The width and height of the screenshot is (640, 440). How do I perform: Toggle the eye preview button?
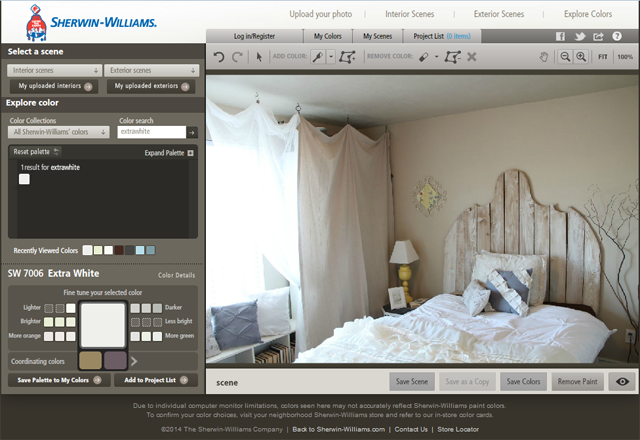(622, 382)
